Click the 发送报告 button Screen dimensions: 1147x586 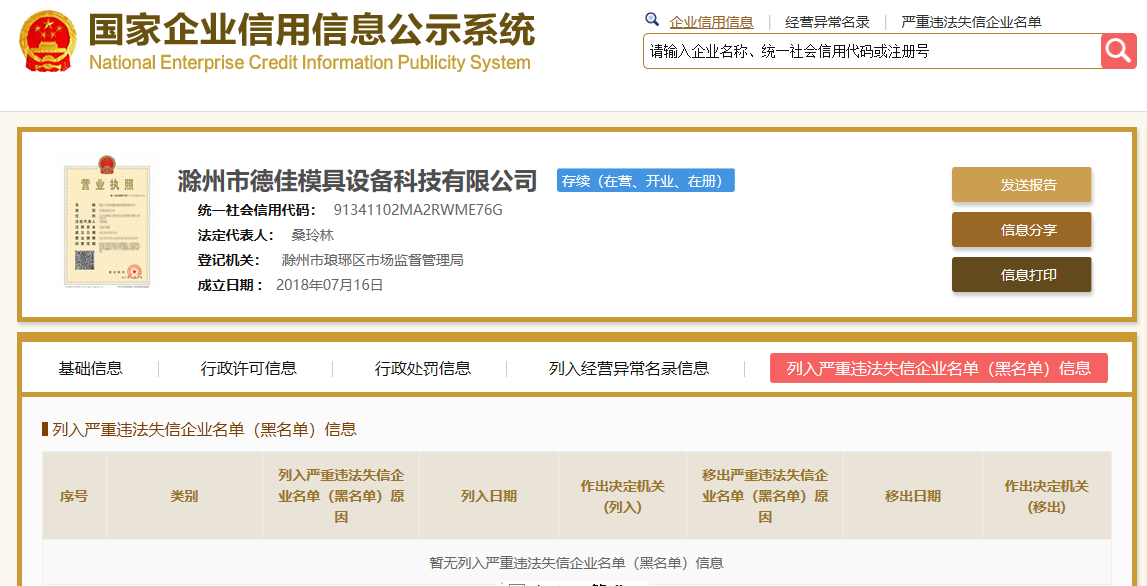tap(1021, 184)
